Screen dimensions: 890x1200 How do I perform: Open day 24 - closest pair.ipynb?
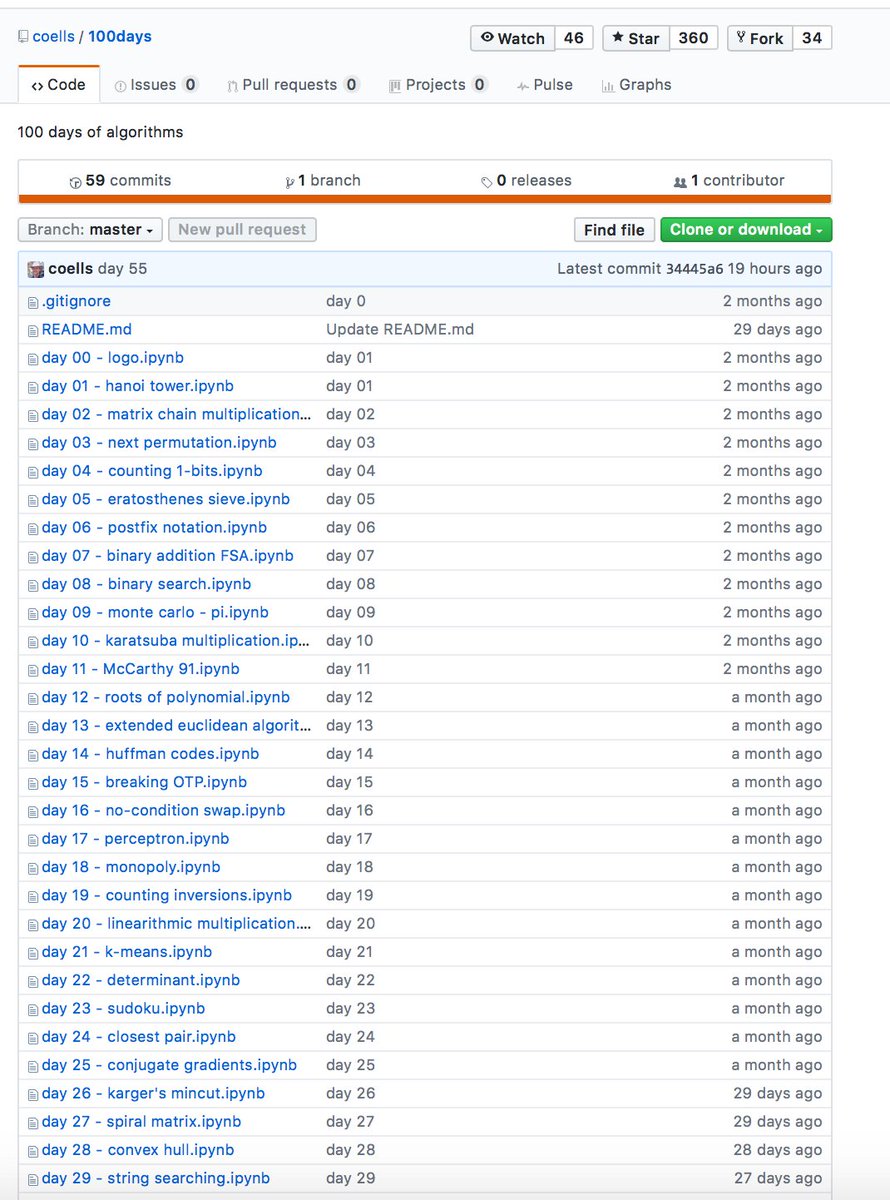pyautogui.click(x=139, y=1037)
